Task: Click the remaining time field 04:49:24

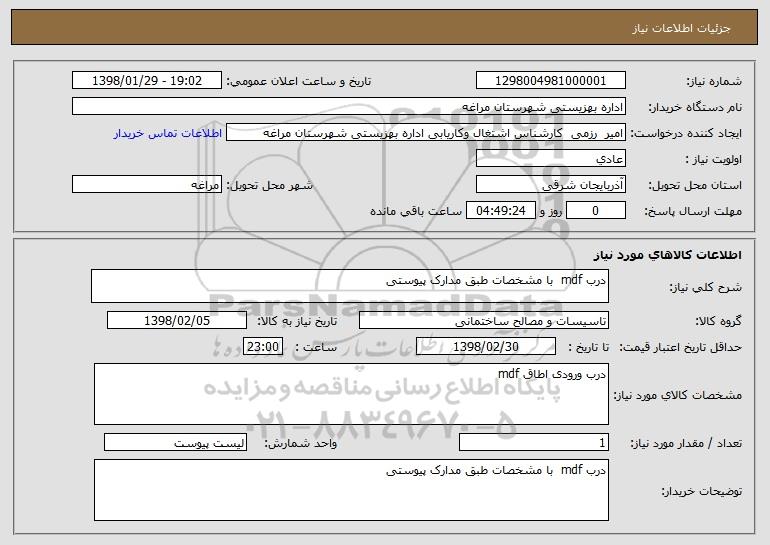Action: click(x=500, y=211)
